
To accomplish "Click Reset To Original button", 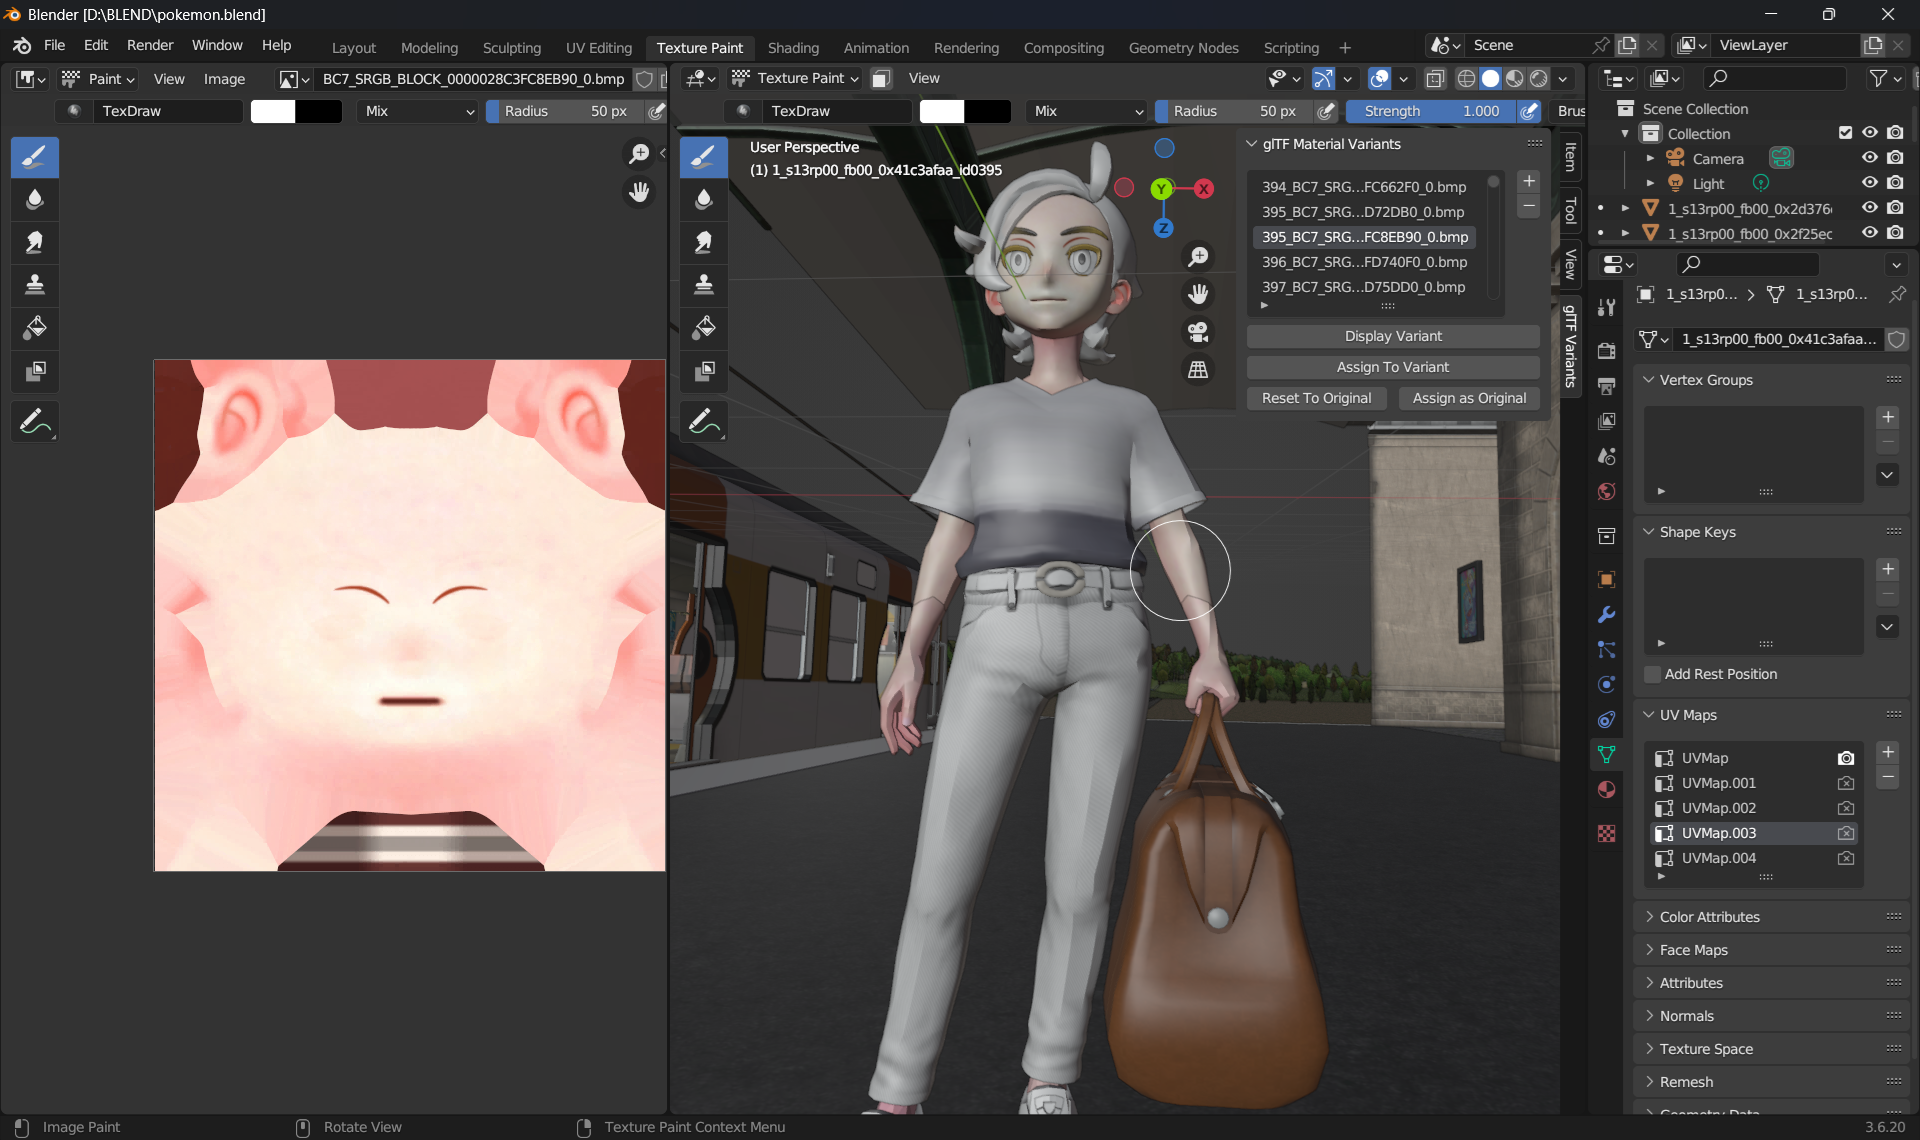I will (1316, 398).
